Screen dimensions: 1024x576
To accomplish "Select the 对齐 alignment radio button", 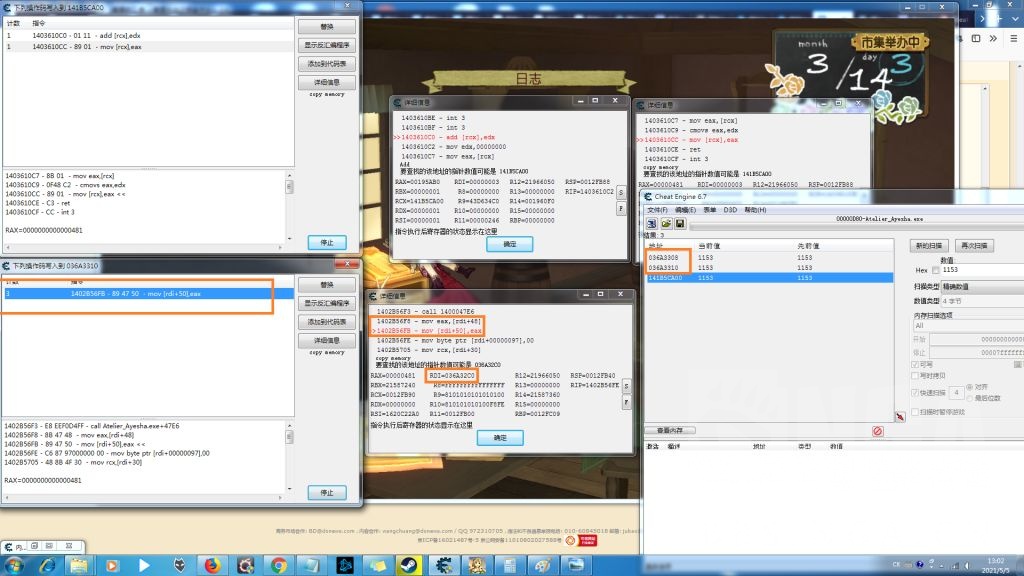I will click(x=968, y=389).
